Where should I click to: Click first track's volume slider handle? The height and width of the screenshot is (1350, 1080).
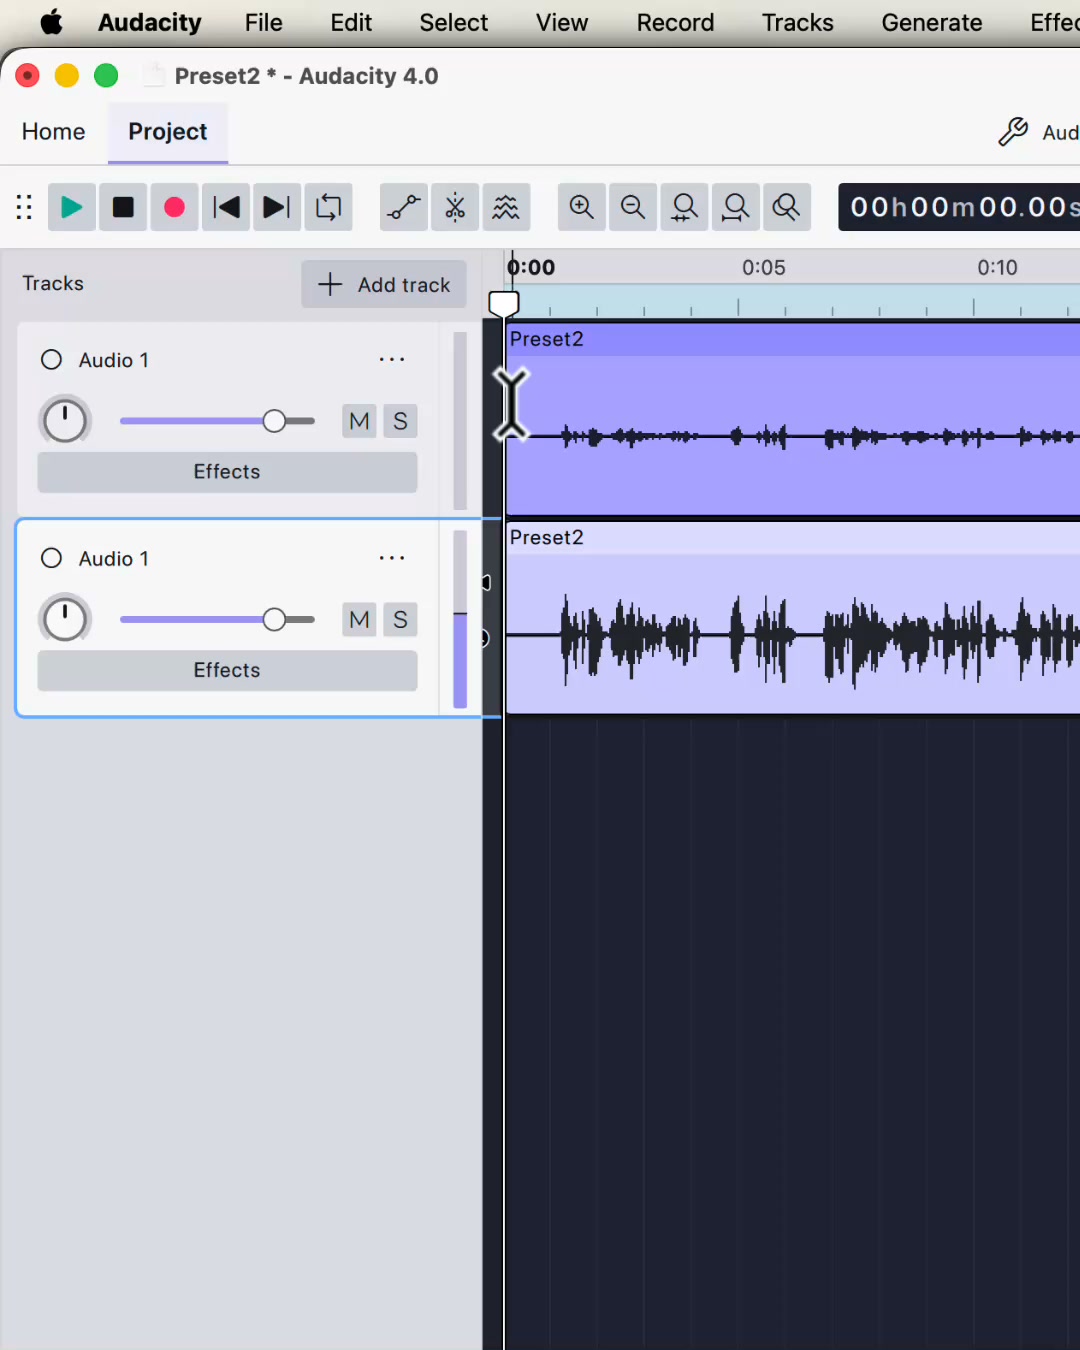(x=274, y=421)
